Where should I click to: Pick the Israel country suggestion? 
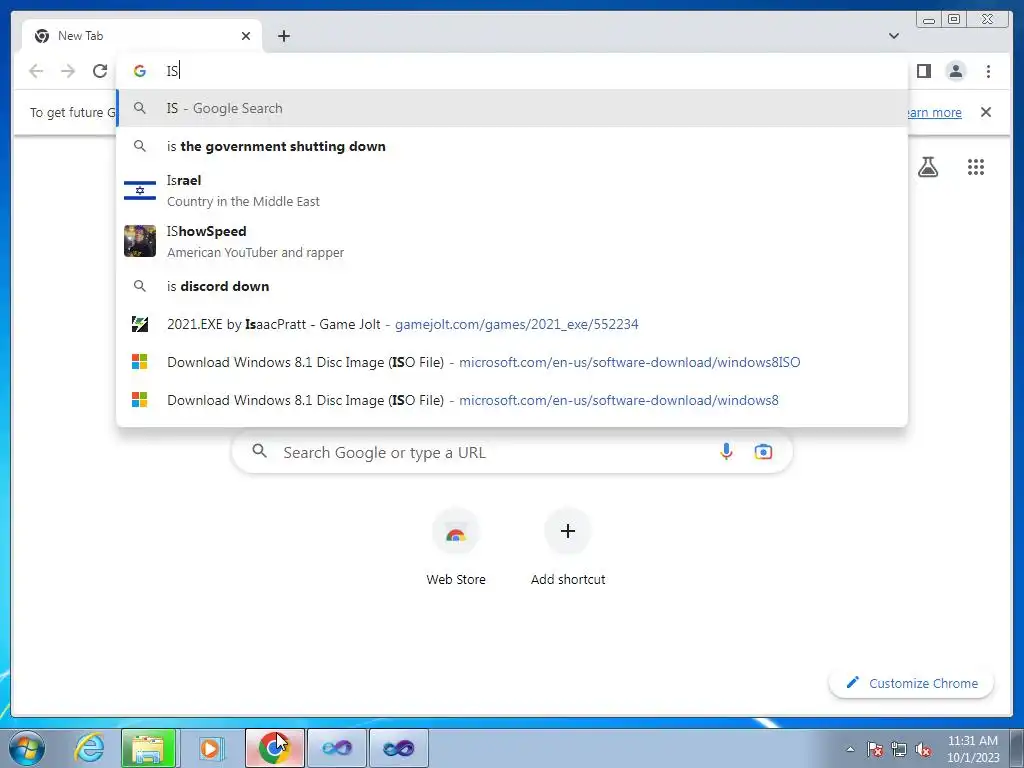[x=512, y=191]
